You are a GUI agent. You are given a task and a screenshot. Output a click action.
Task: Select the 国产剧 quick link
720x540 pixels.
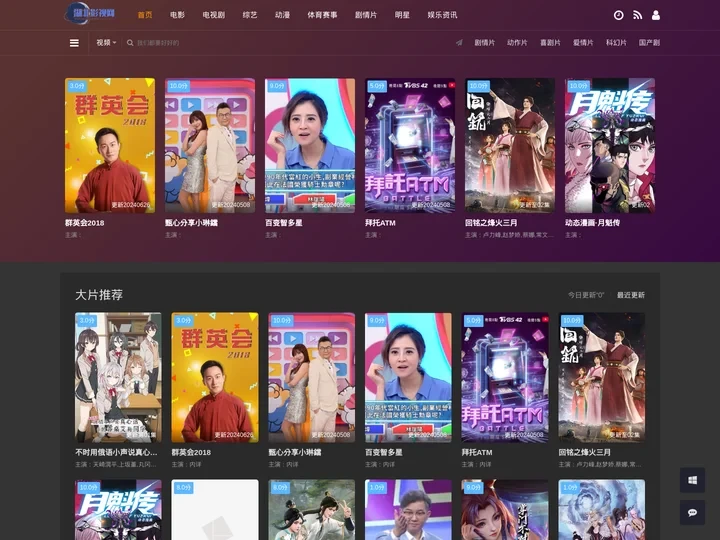(649, 43)
